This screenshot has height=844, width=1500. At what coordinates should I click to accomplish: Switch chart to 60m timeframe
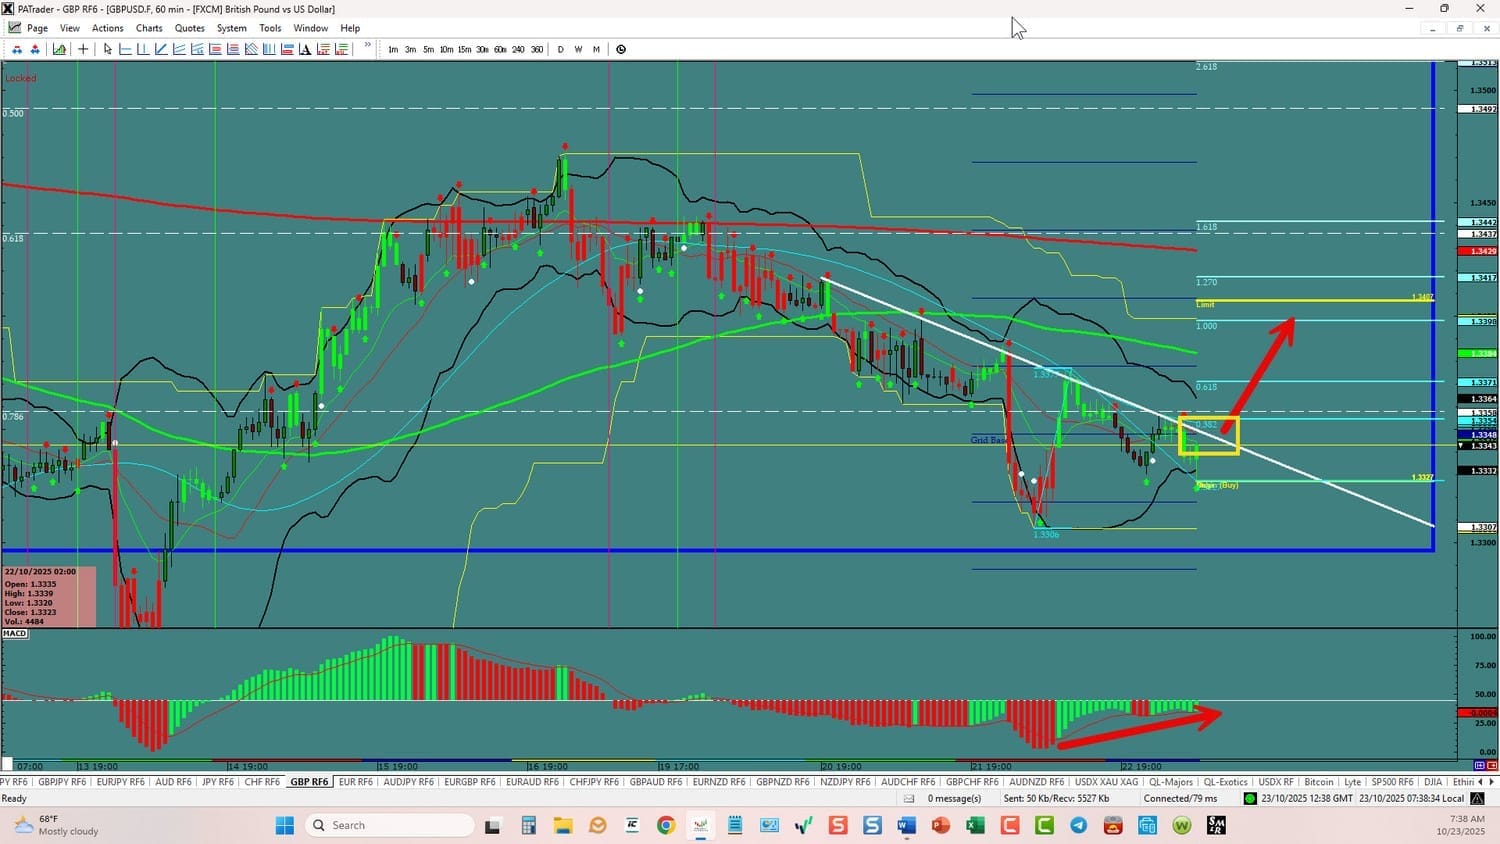500,49
